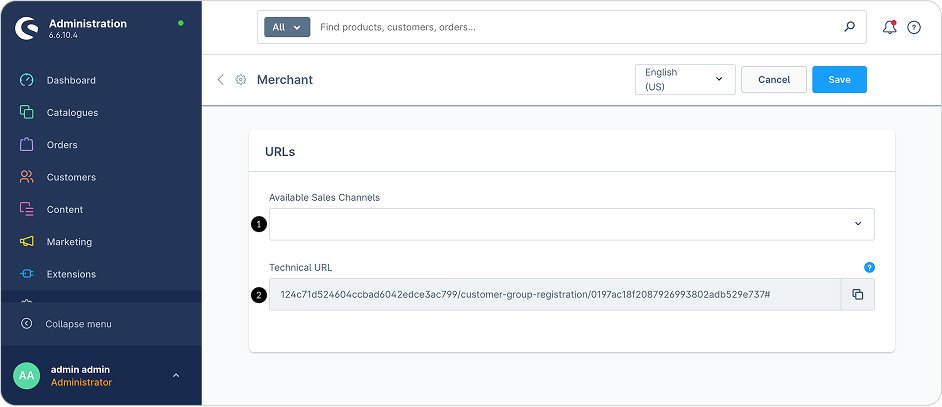This screenshot has height=407, width=942.
Task: Open the Orders menu item
Action: point(61,145)
